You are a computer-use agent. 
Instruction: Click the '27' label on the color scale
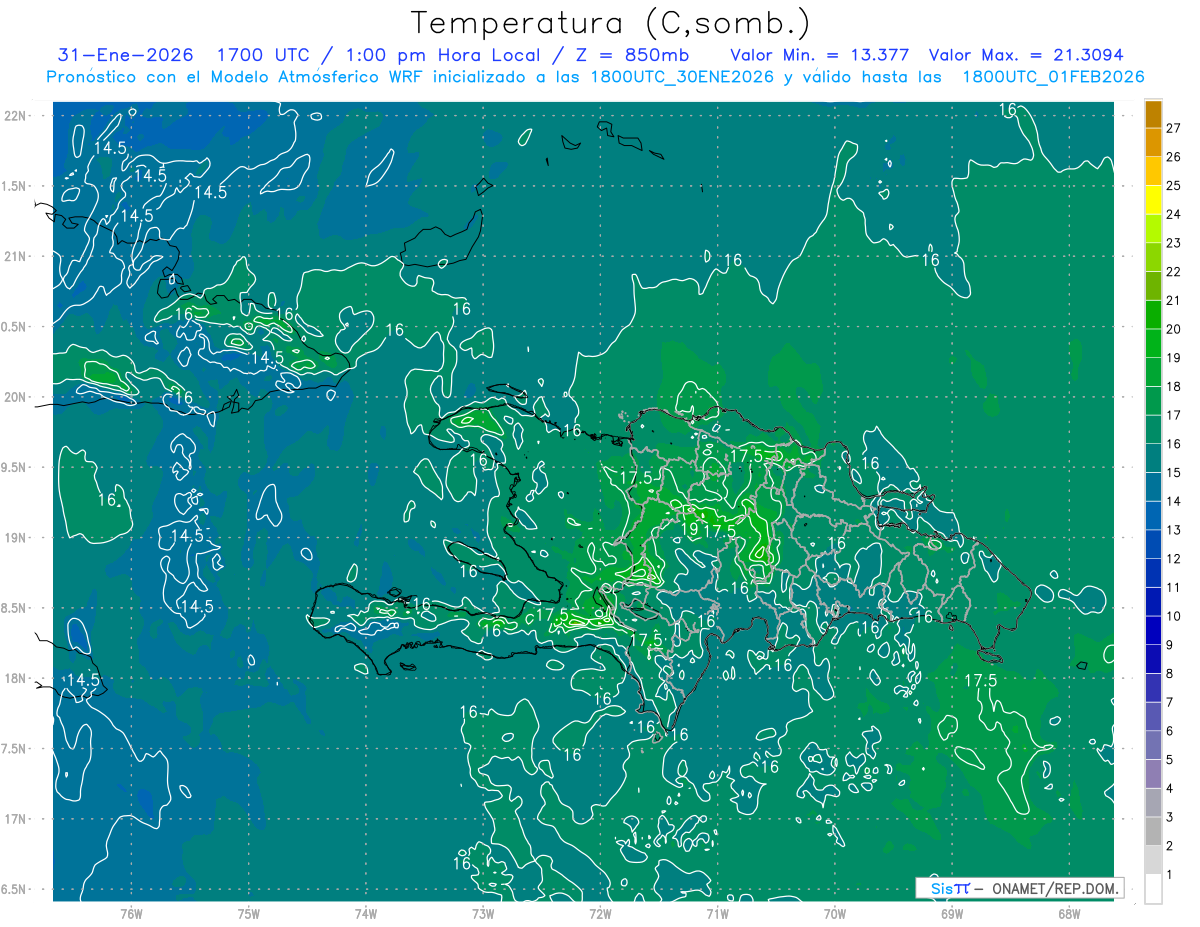point(1174,128)
